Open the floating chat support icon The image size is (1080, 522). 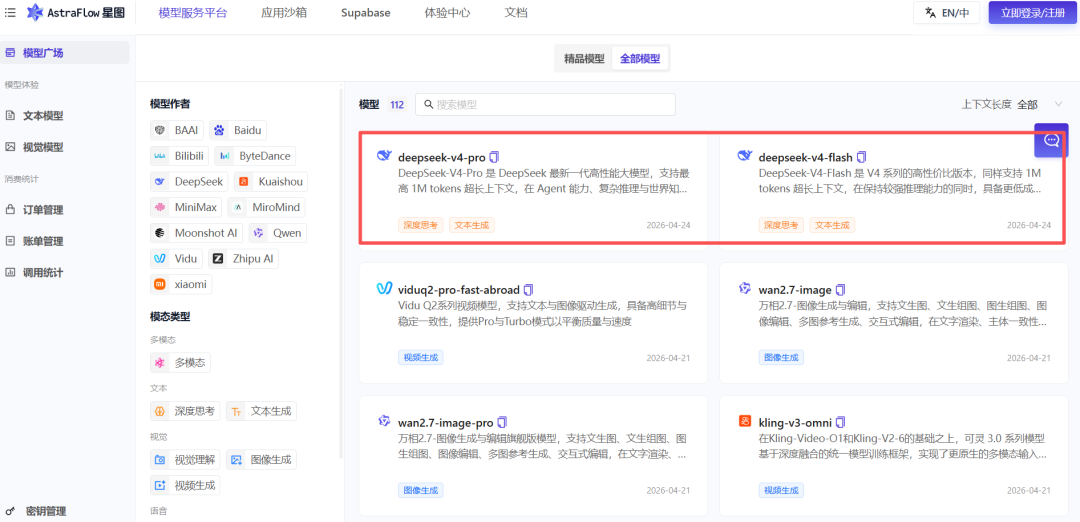[x=1051, y=140]
